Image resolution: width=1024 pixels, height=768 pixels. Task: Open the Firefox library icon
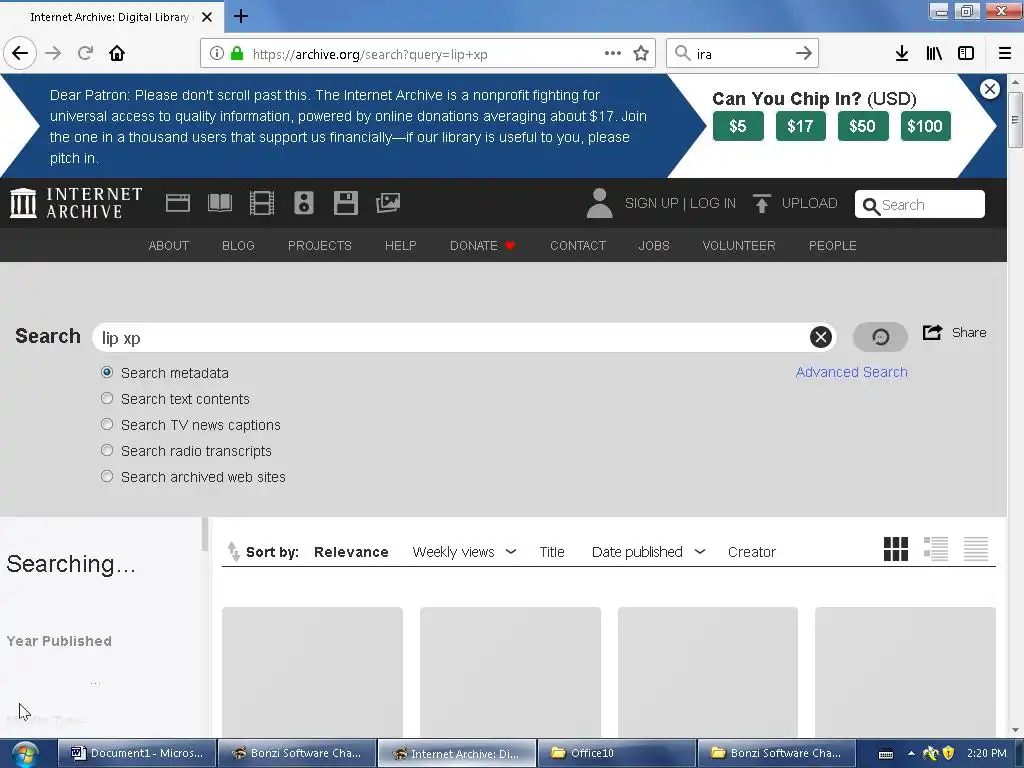click(x=934, y=53)
